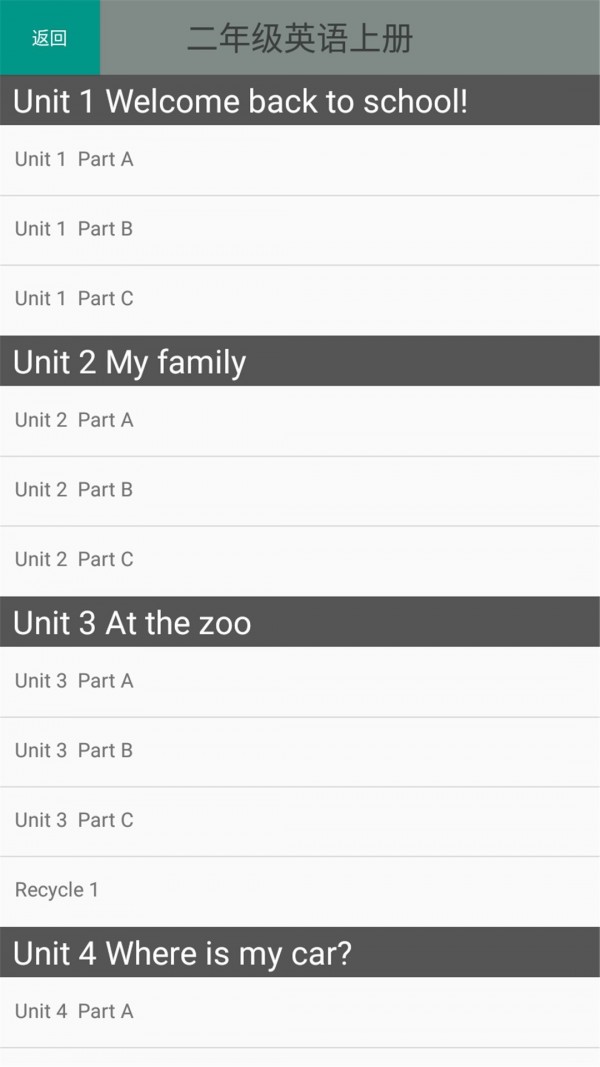Tap the Recycle 1 row's empty area
Screen dimensions: 600x1067
400,890
